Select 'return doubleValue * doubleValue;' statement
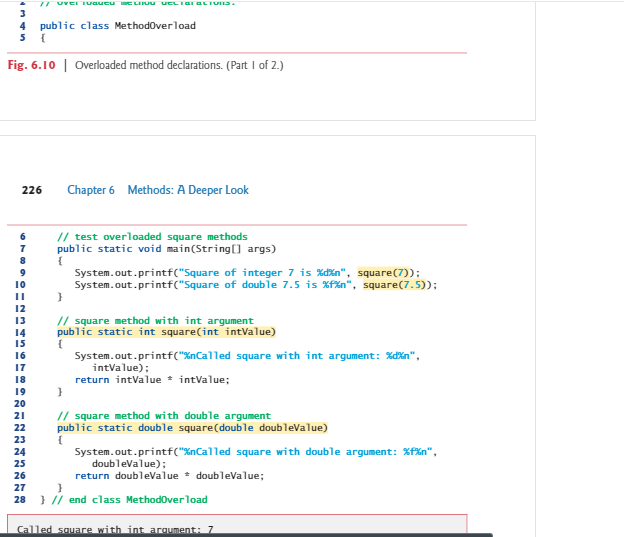Image resolution: width=624 pixels, height=537 pixels. pos(170,476)
